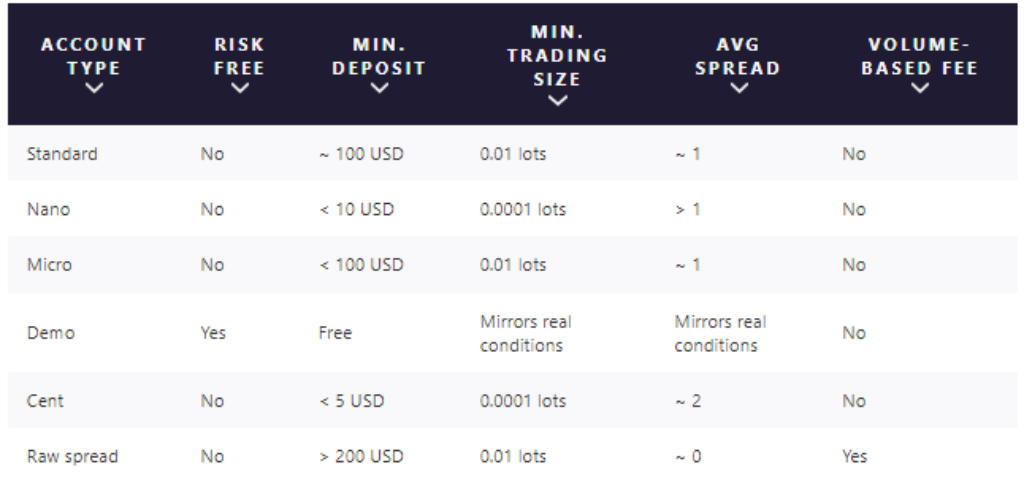Sort by the Account Type column header text
This screenshot has height=502, width=1024.
pyautogui.click(x=94, y=56)
